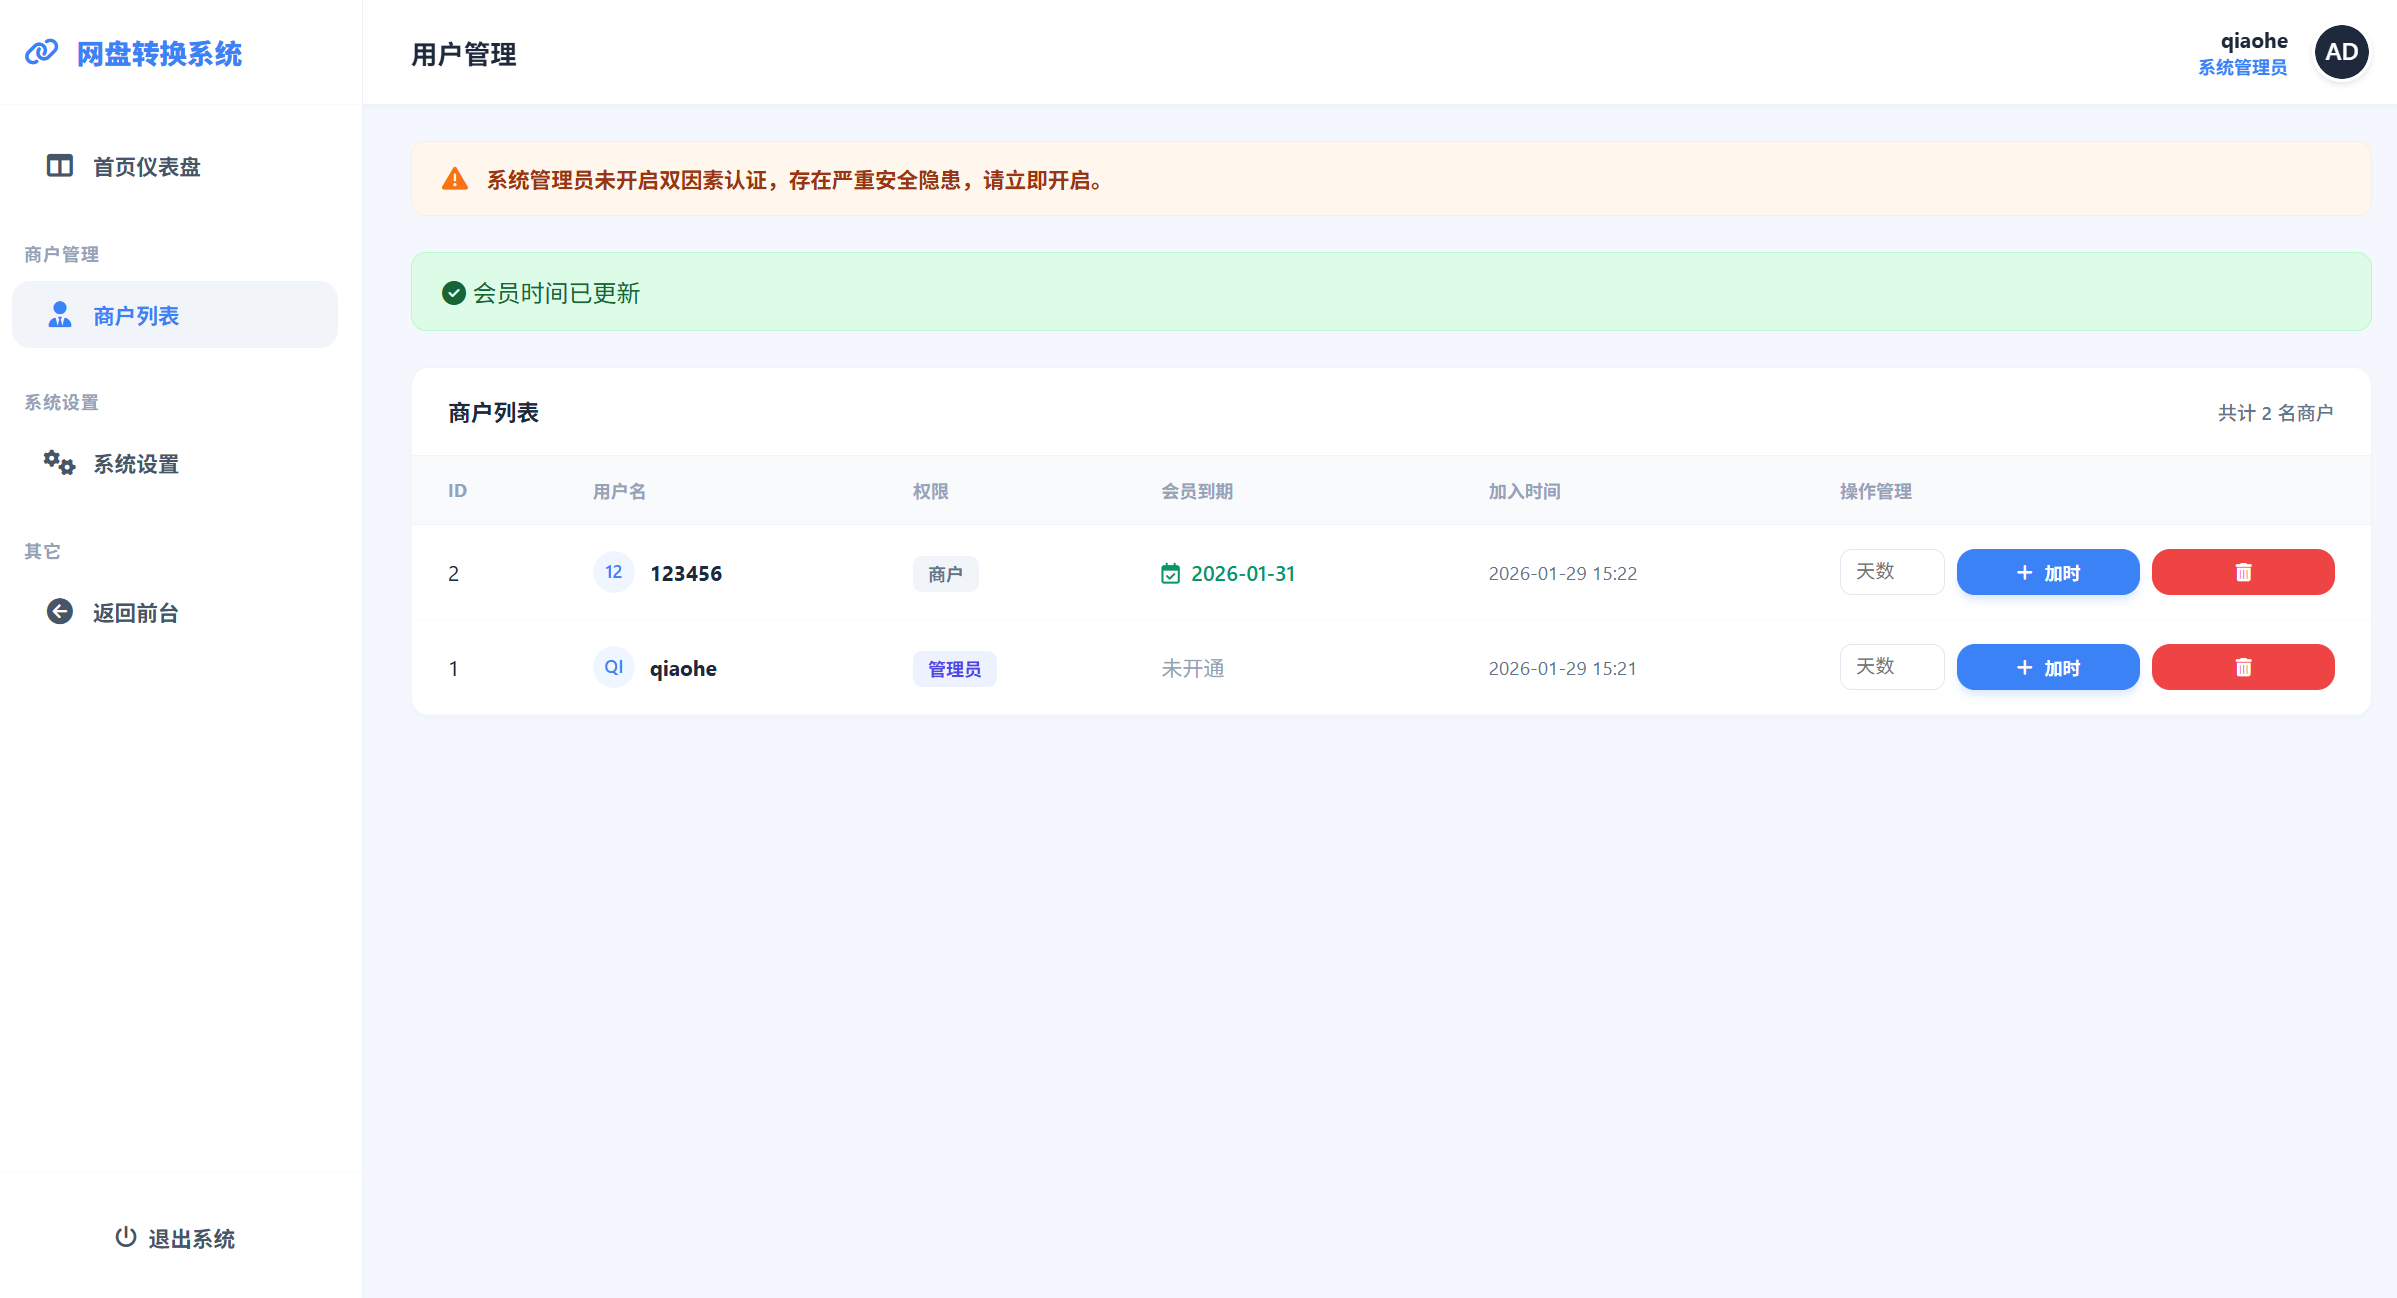The width and height of the screenshot is (2397, 1298).
Task: Click the AD avatar circle
Action: click(2341, 52)
